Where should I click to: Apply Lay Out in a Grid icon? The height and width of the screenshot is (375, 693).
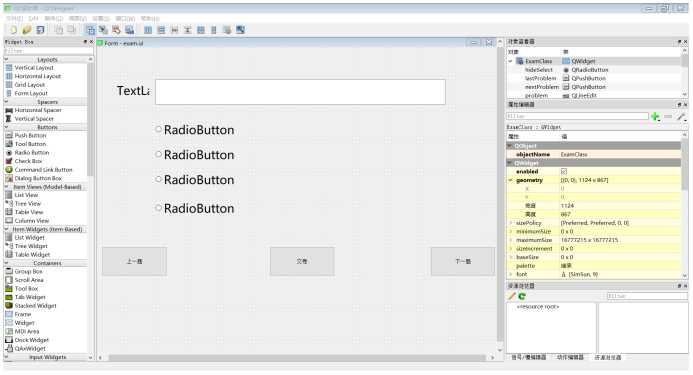(x=201, y=30)
